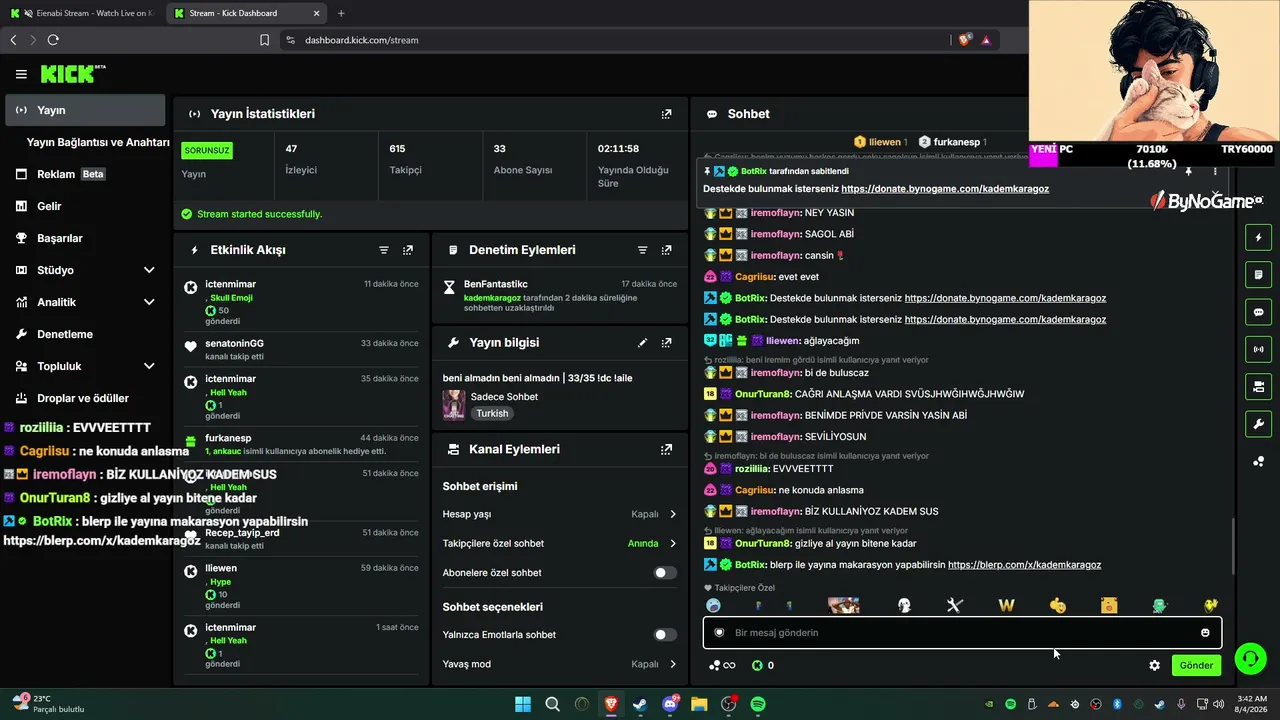The width and height of the screenshot is (1280, 720).
Task: Reload the dashboard page
Action: pyautogui.click(x=53, y=40)
